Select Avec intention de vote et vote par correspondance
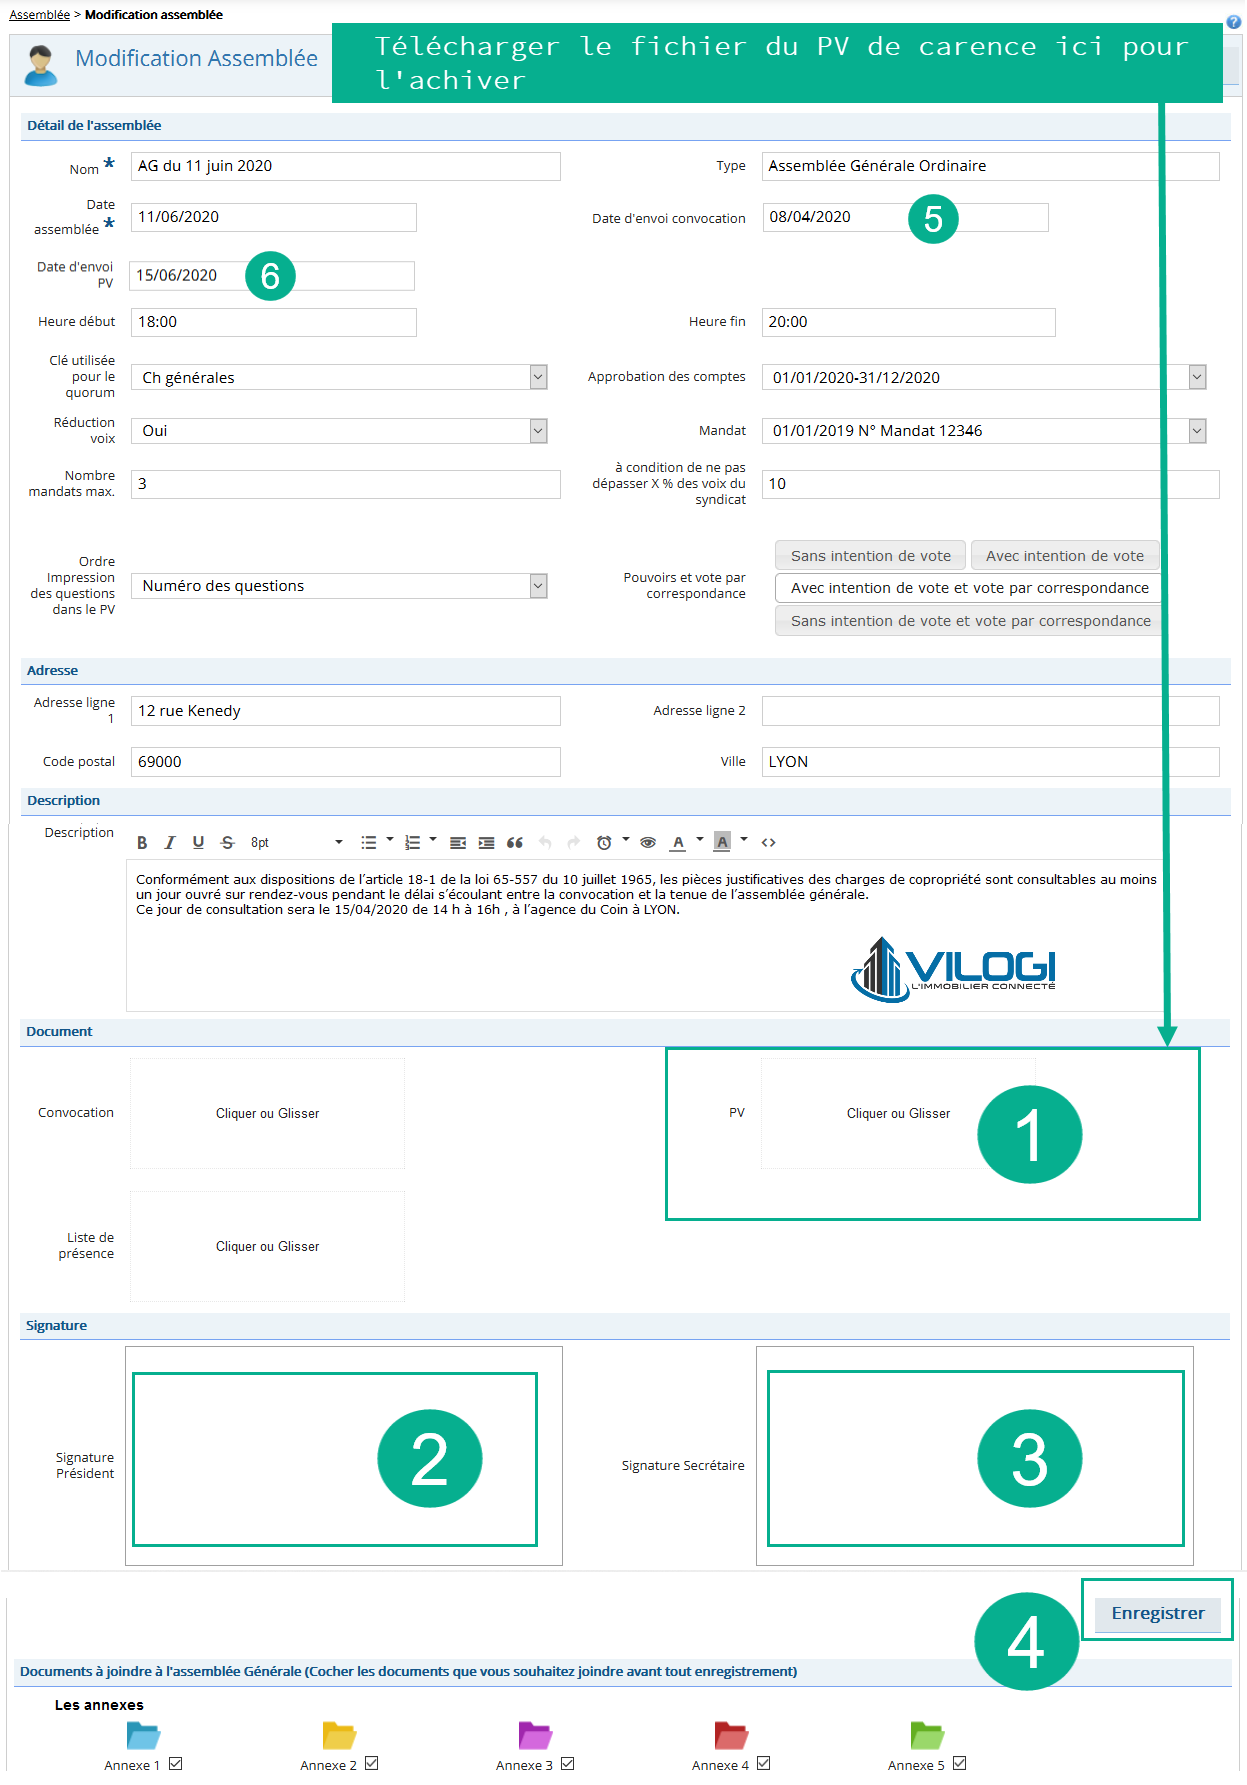The width and height of the screenshot is (1247, 1785). click(969, 588)
